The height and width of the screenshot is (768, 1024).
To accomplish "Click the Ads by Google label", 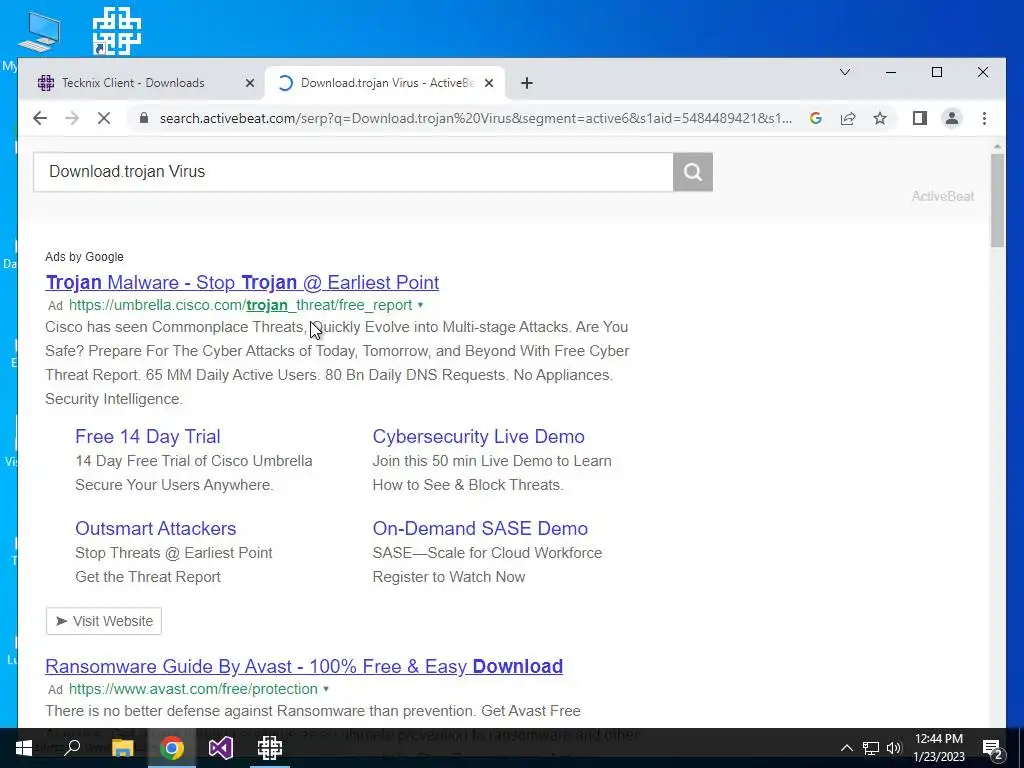I will 84,257.
